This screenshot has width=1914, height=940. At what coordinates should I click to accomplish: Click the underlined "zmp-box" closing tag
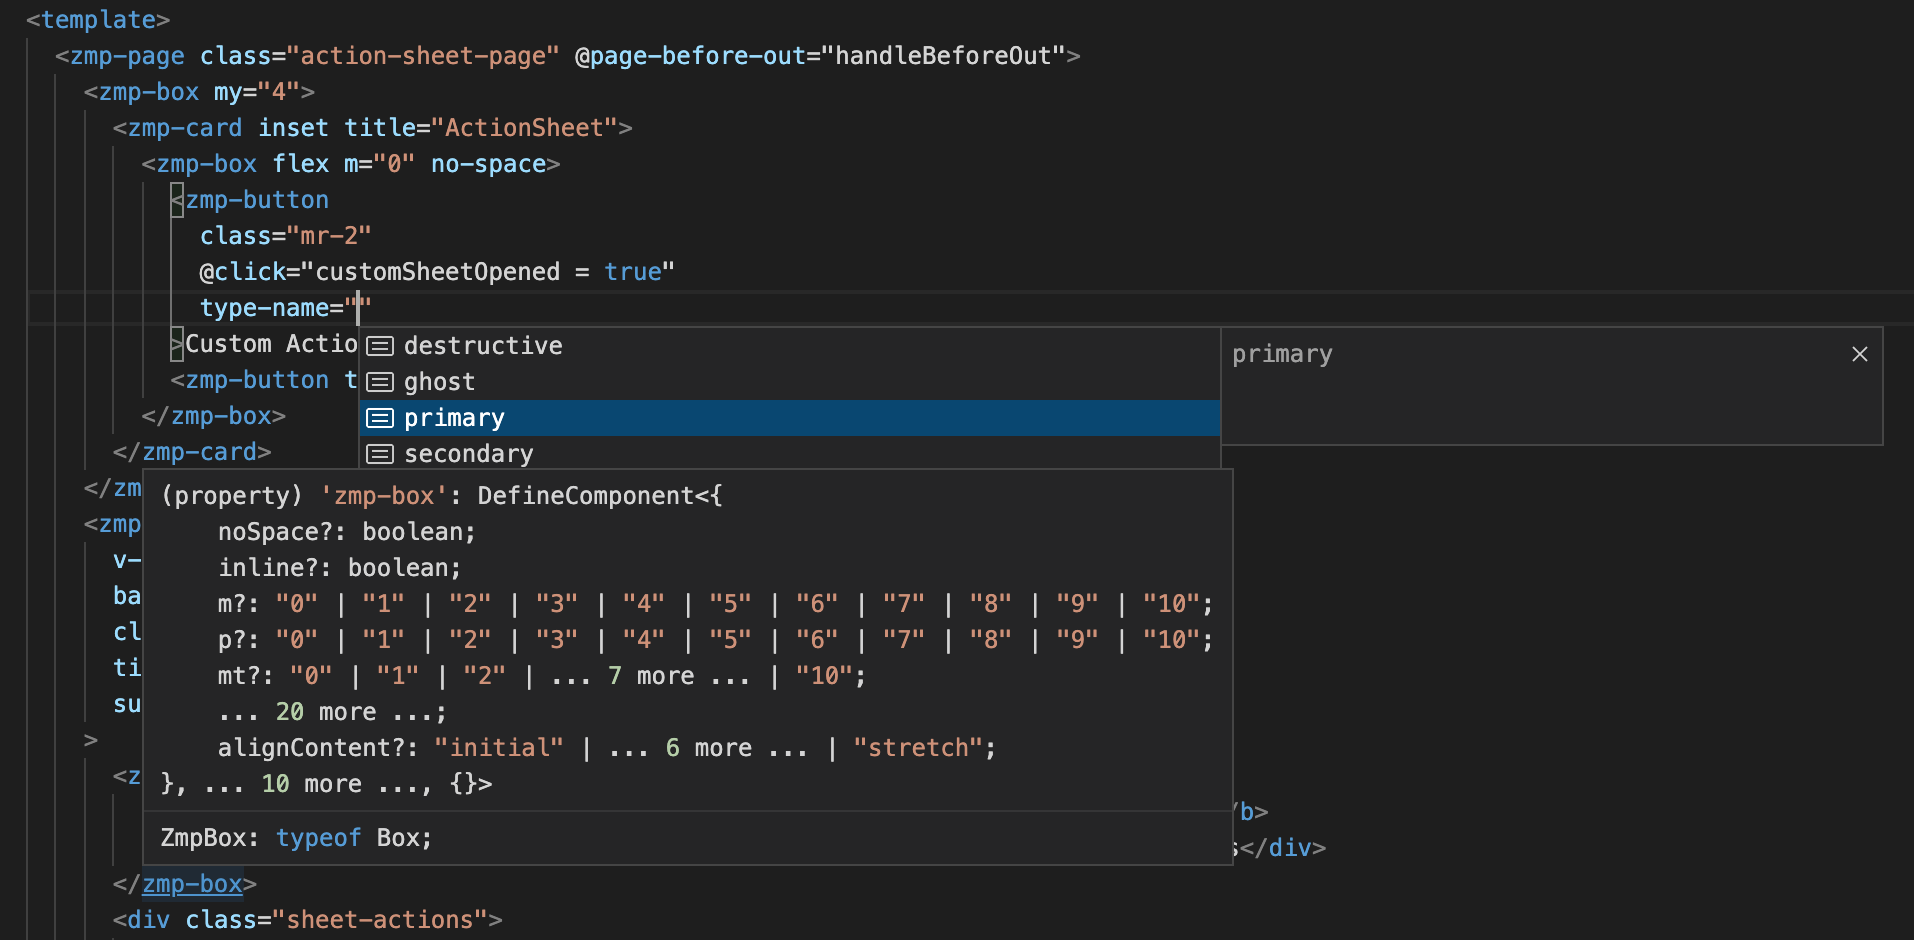[x=192, y=884]
